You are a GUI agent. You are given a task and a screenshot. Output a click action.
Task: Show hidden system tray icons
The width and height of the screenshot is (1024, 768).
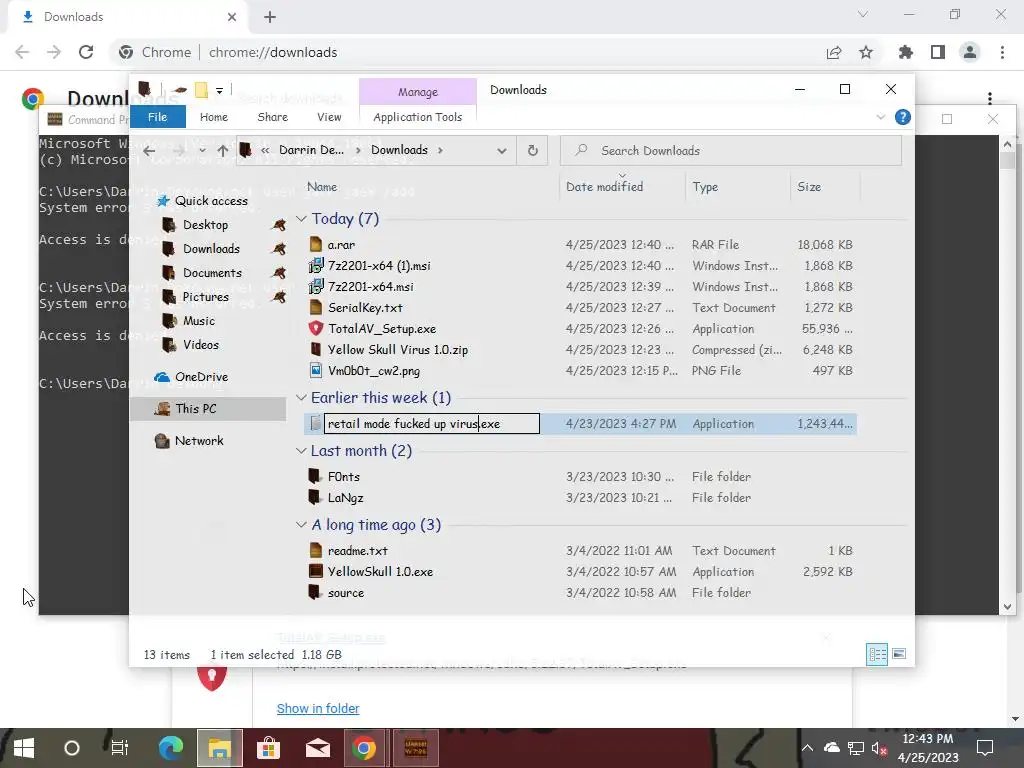point(807,748)
